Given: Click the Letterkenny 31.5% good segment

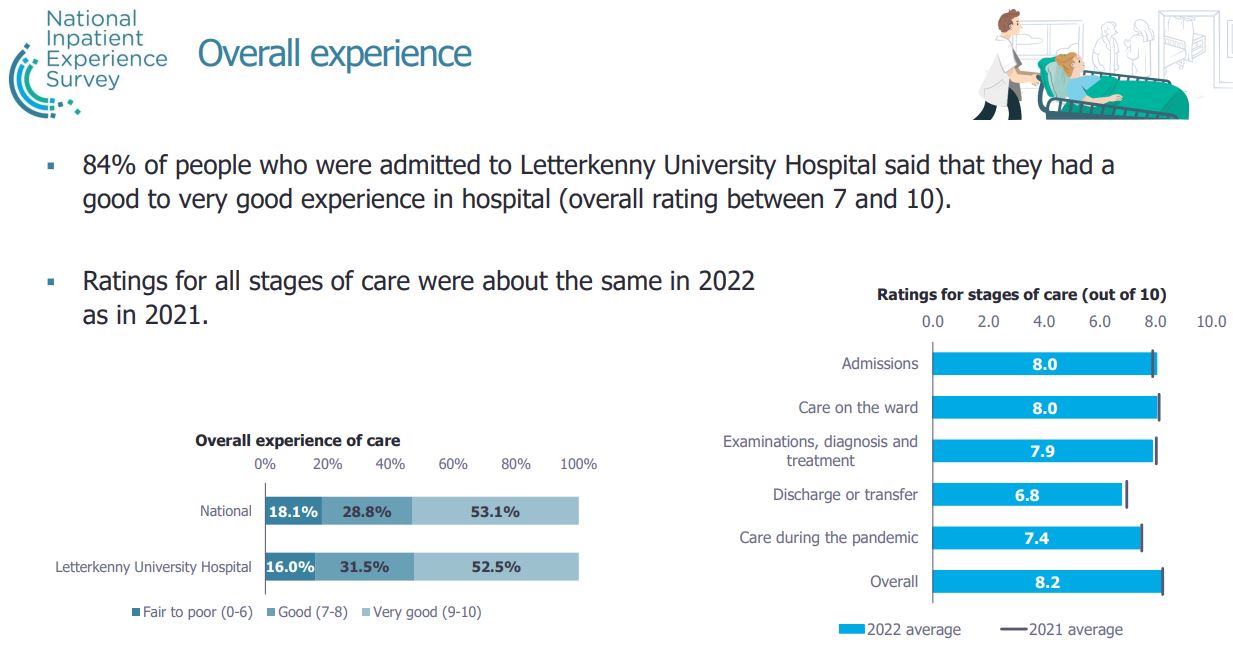Looking at the screenshot, I should tap(364, 567).
